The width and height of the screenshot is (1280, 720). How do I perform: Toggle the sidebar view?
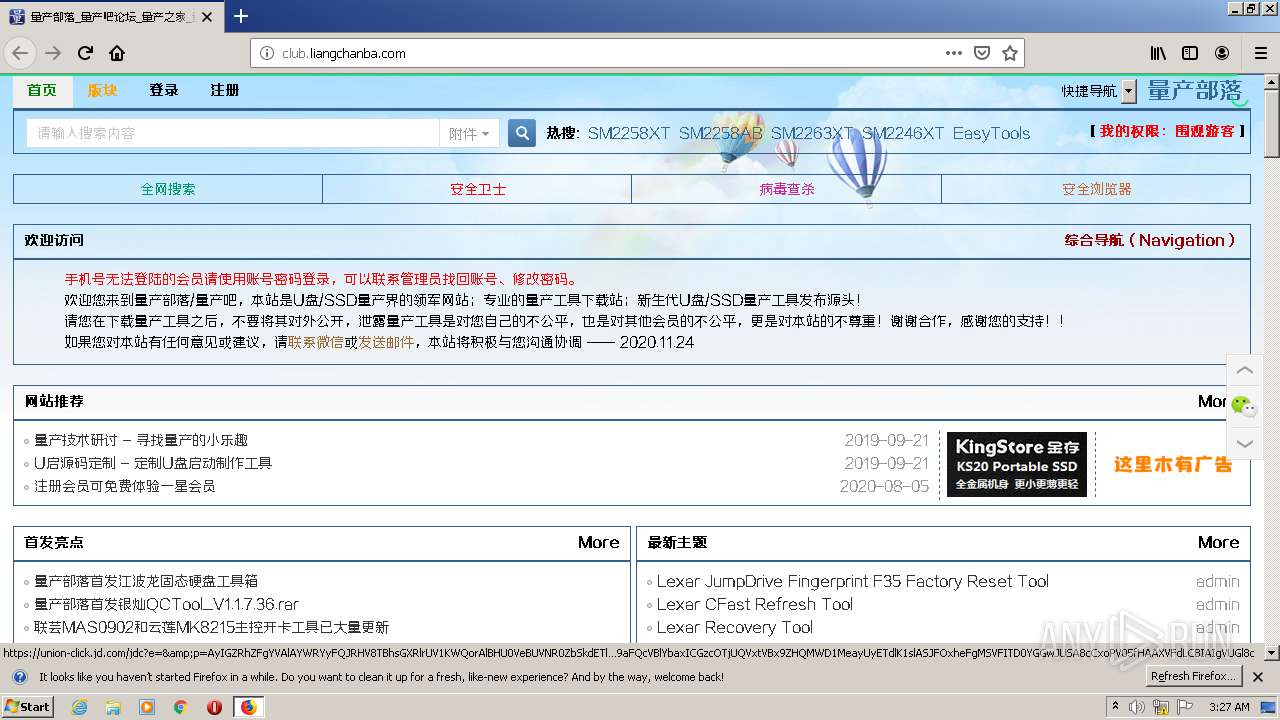1190,53
